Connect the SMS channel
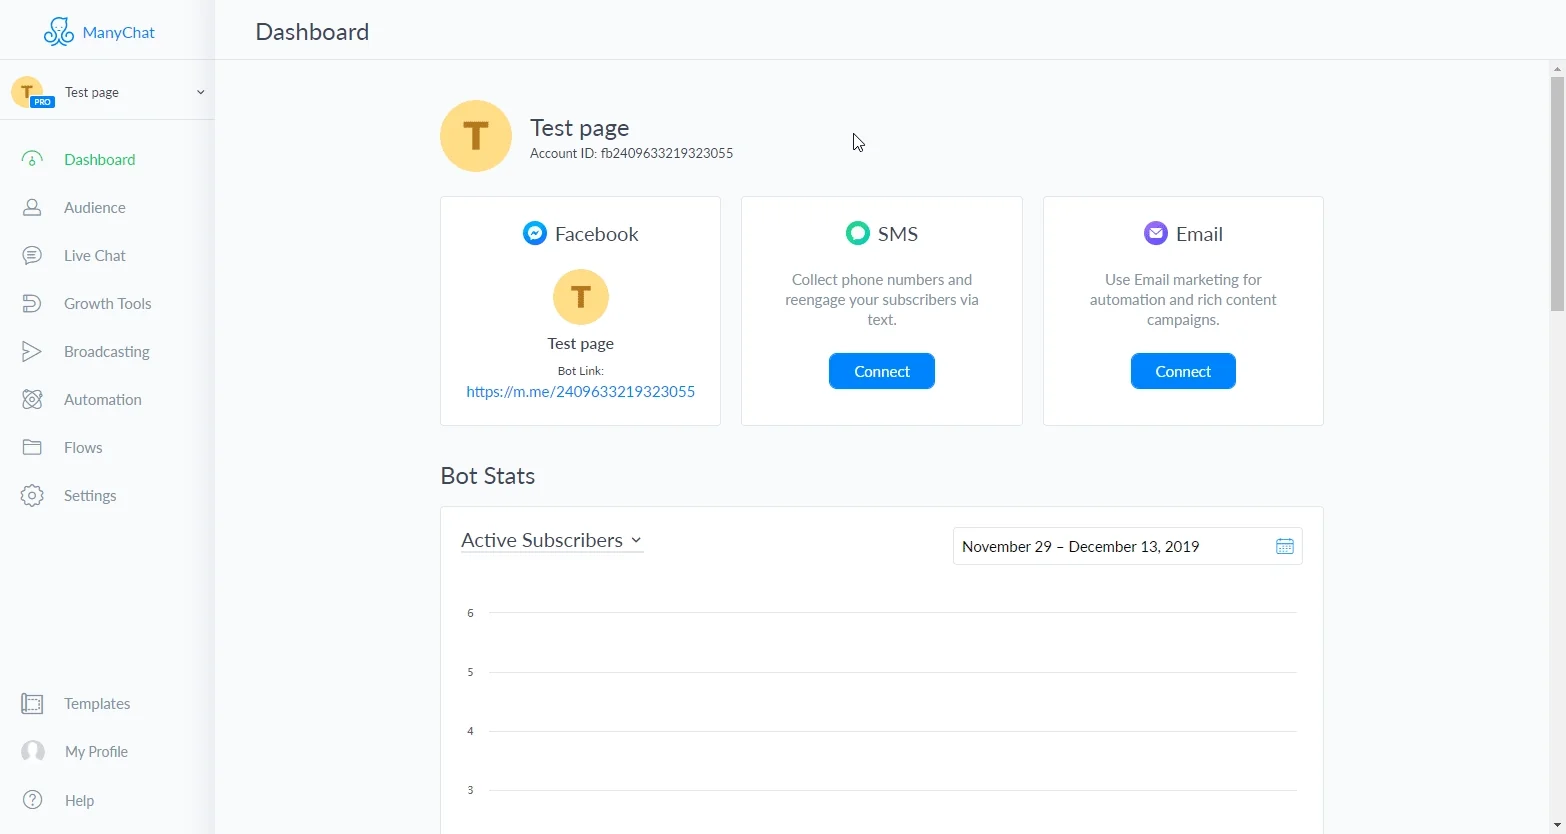 (882, 371)
